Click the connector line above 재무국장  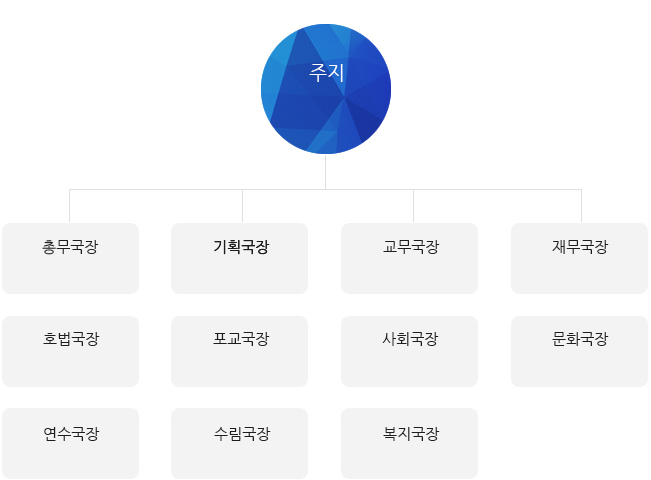click(x=581, y=206)
